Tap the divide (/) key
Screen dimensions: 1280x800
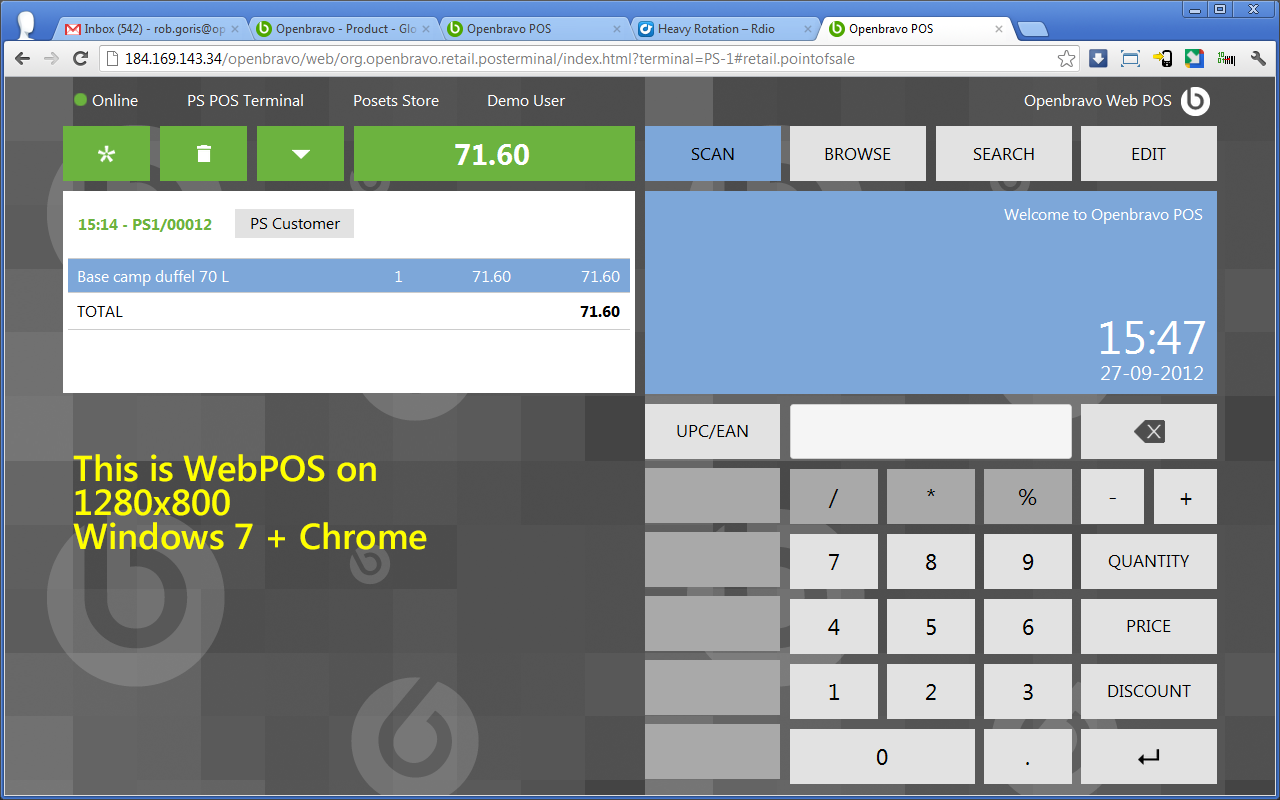pyautogui.click(x=834, y=497)
